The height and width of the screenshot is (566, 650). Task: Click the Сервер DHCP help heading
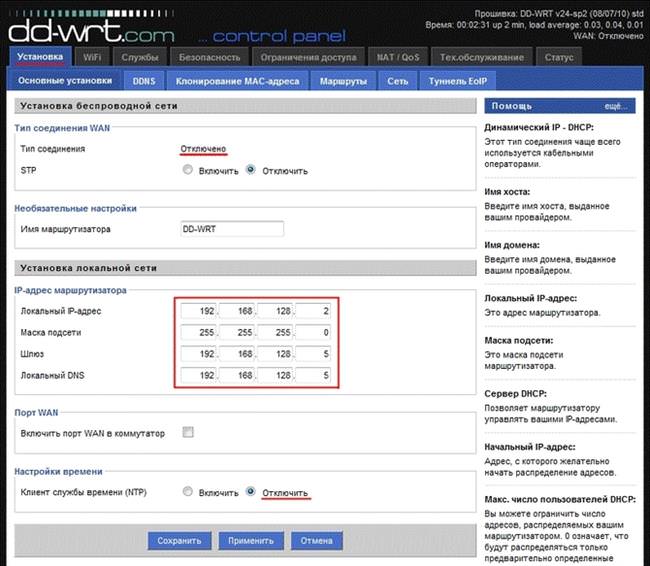click(515, 393)
